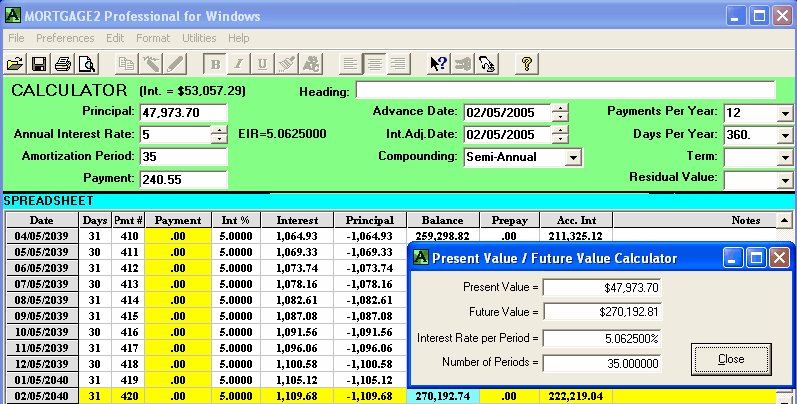Increase the Annual Interest Rate with spinner
This screenshot has height=404, width=797.
click(218, 129)
